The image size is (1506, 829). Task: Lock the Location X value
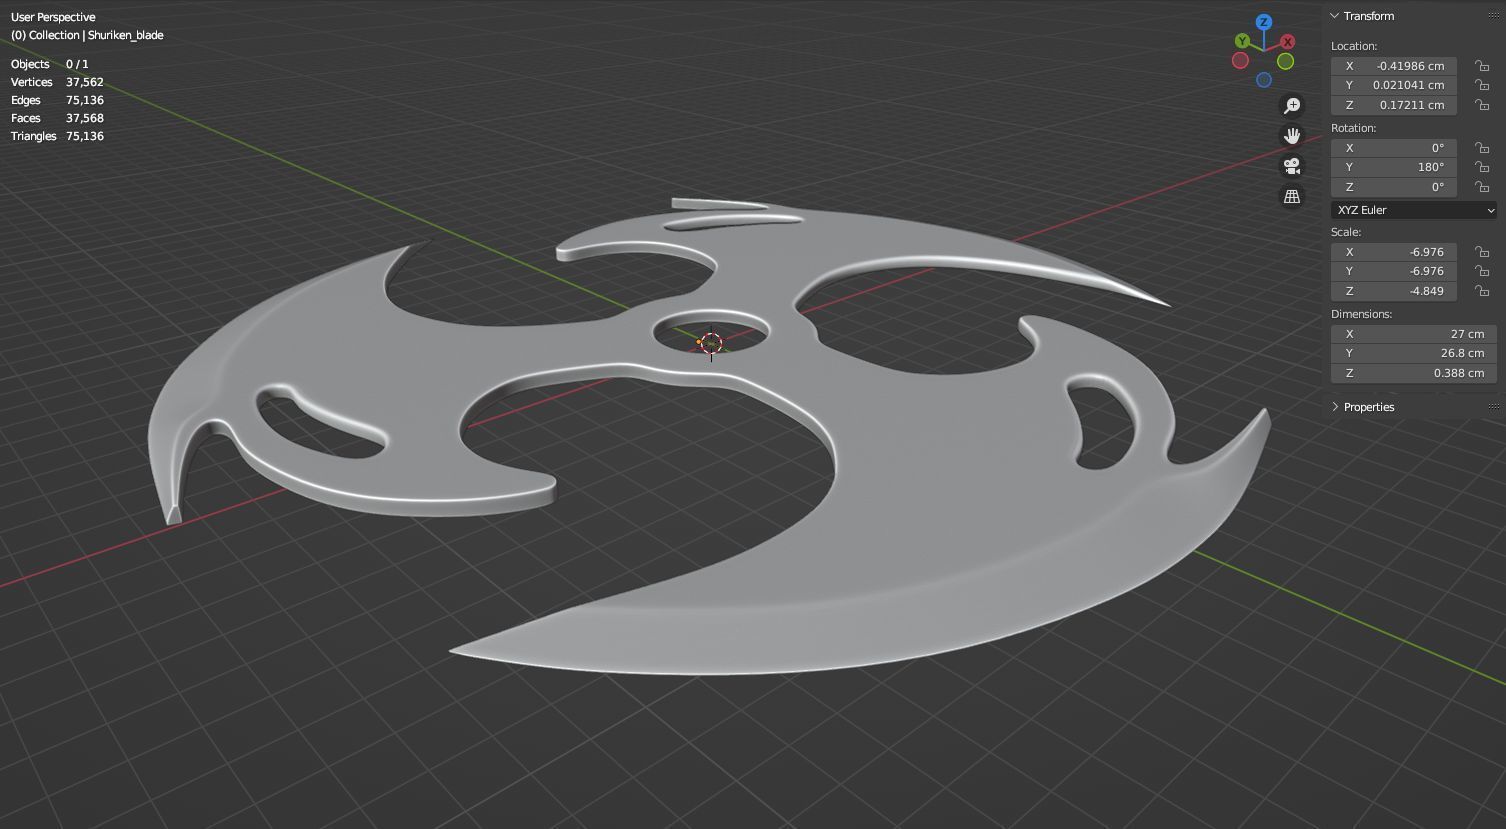pos(1482,66)
